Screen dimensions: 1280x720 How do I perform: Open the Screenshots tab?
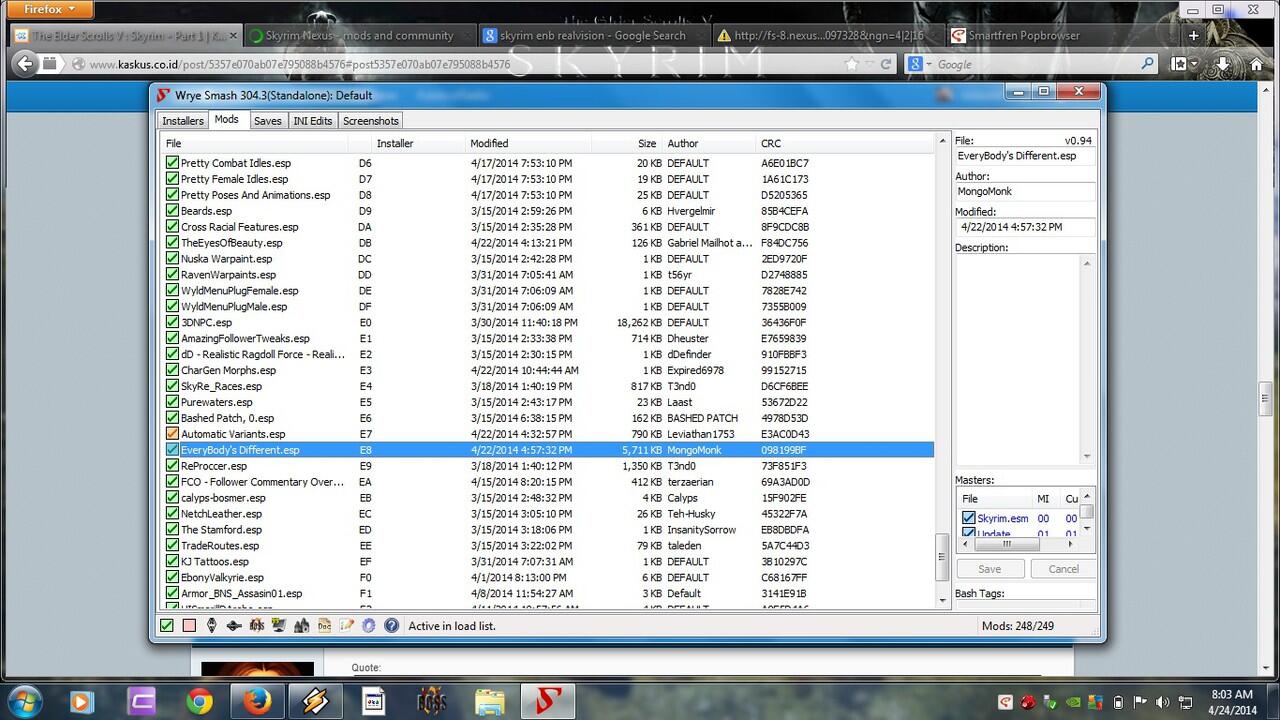tap(371, 121)
